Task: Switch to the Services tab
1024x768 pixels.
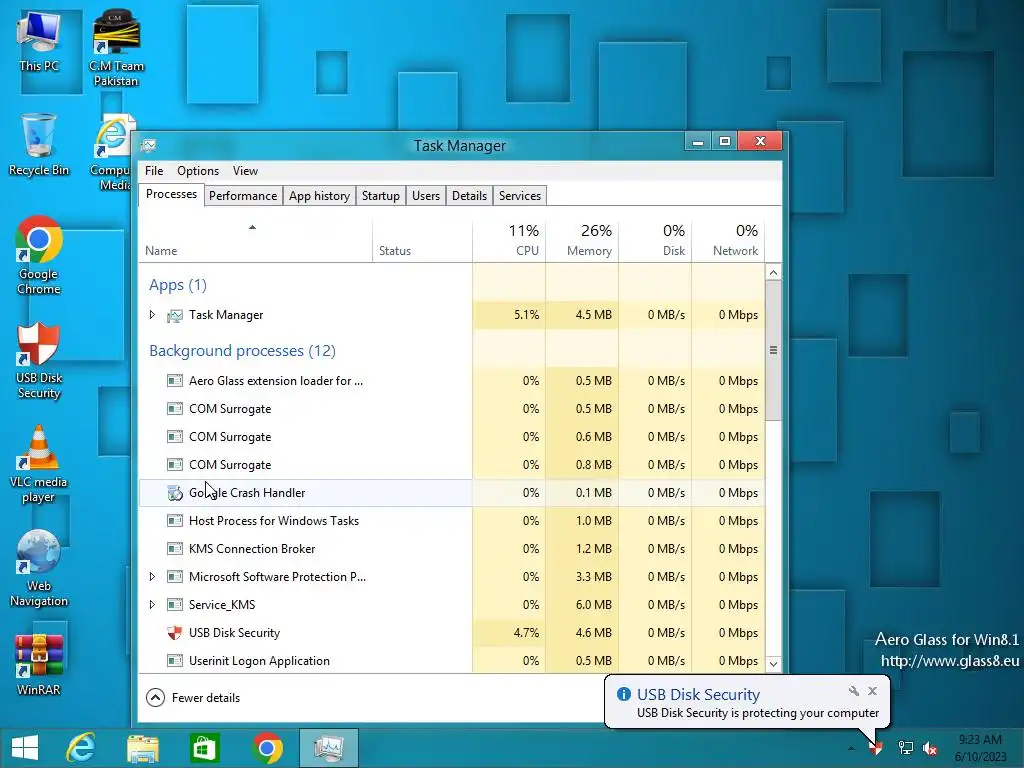Action: (x=520, y=196)
